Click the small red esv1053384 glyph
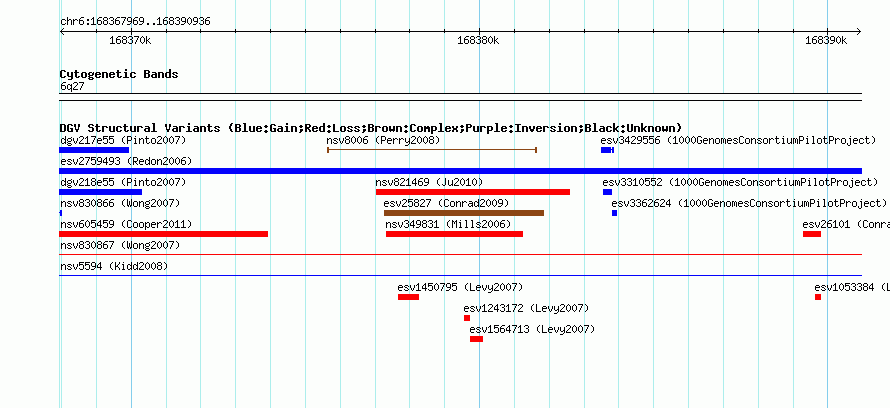890x408 pixels. (818, 297)
